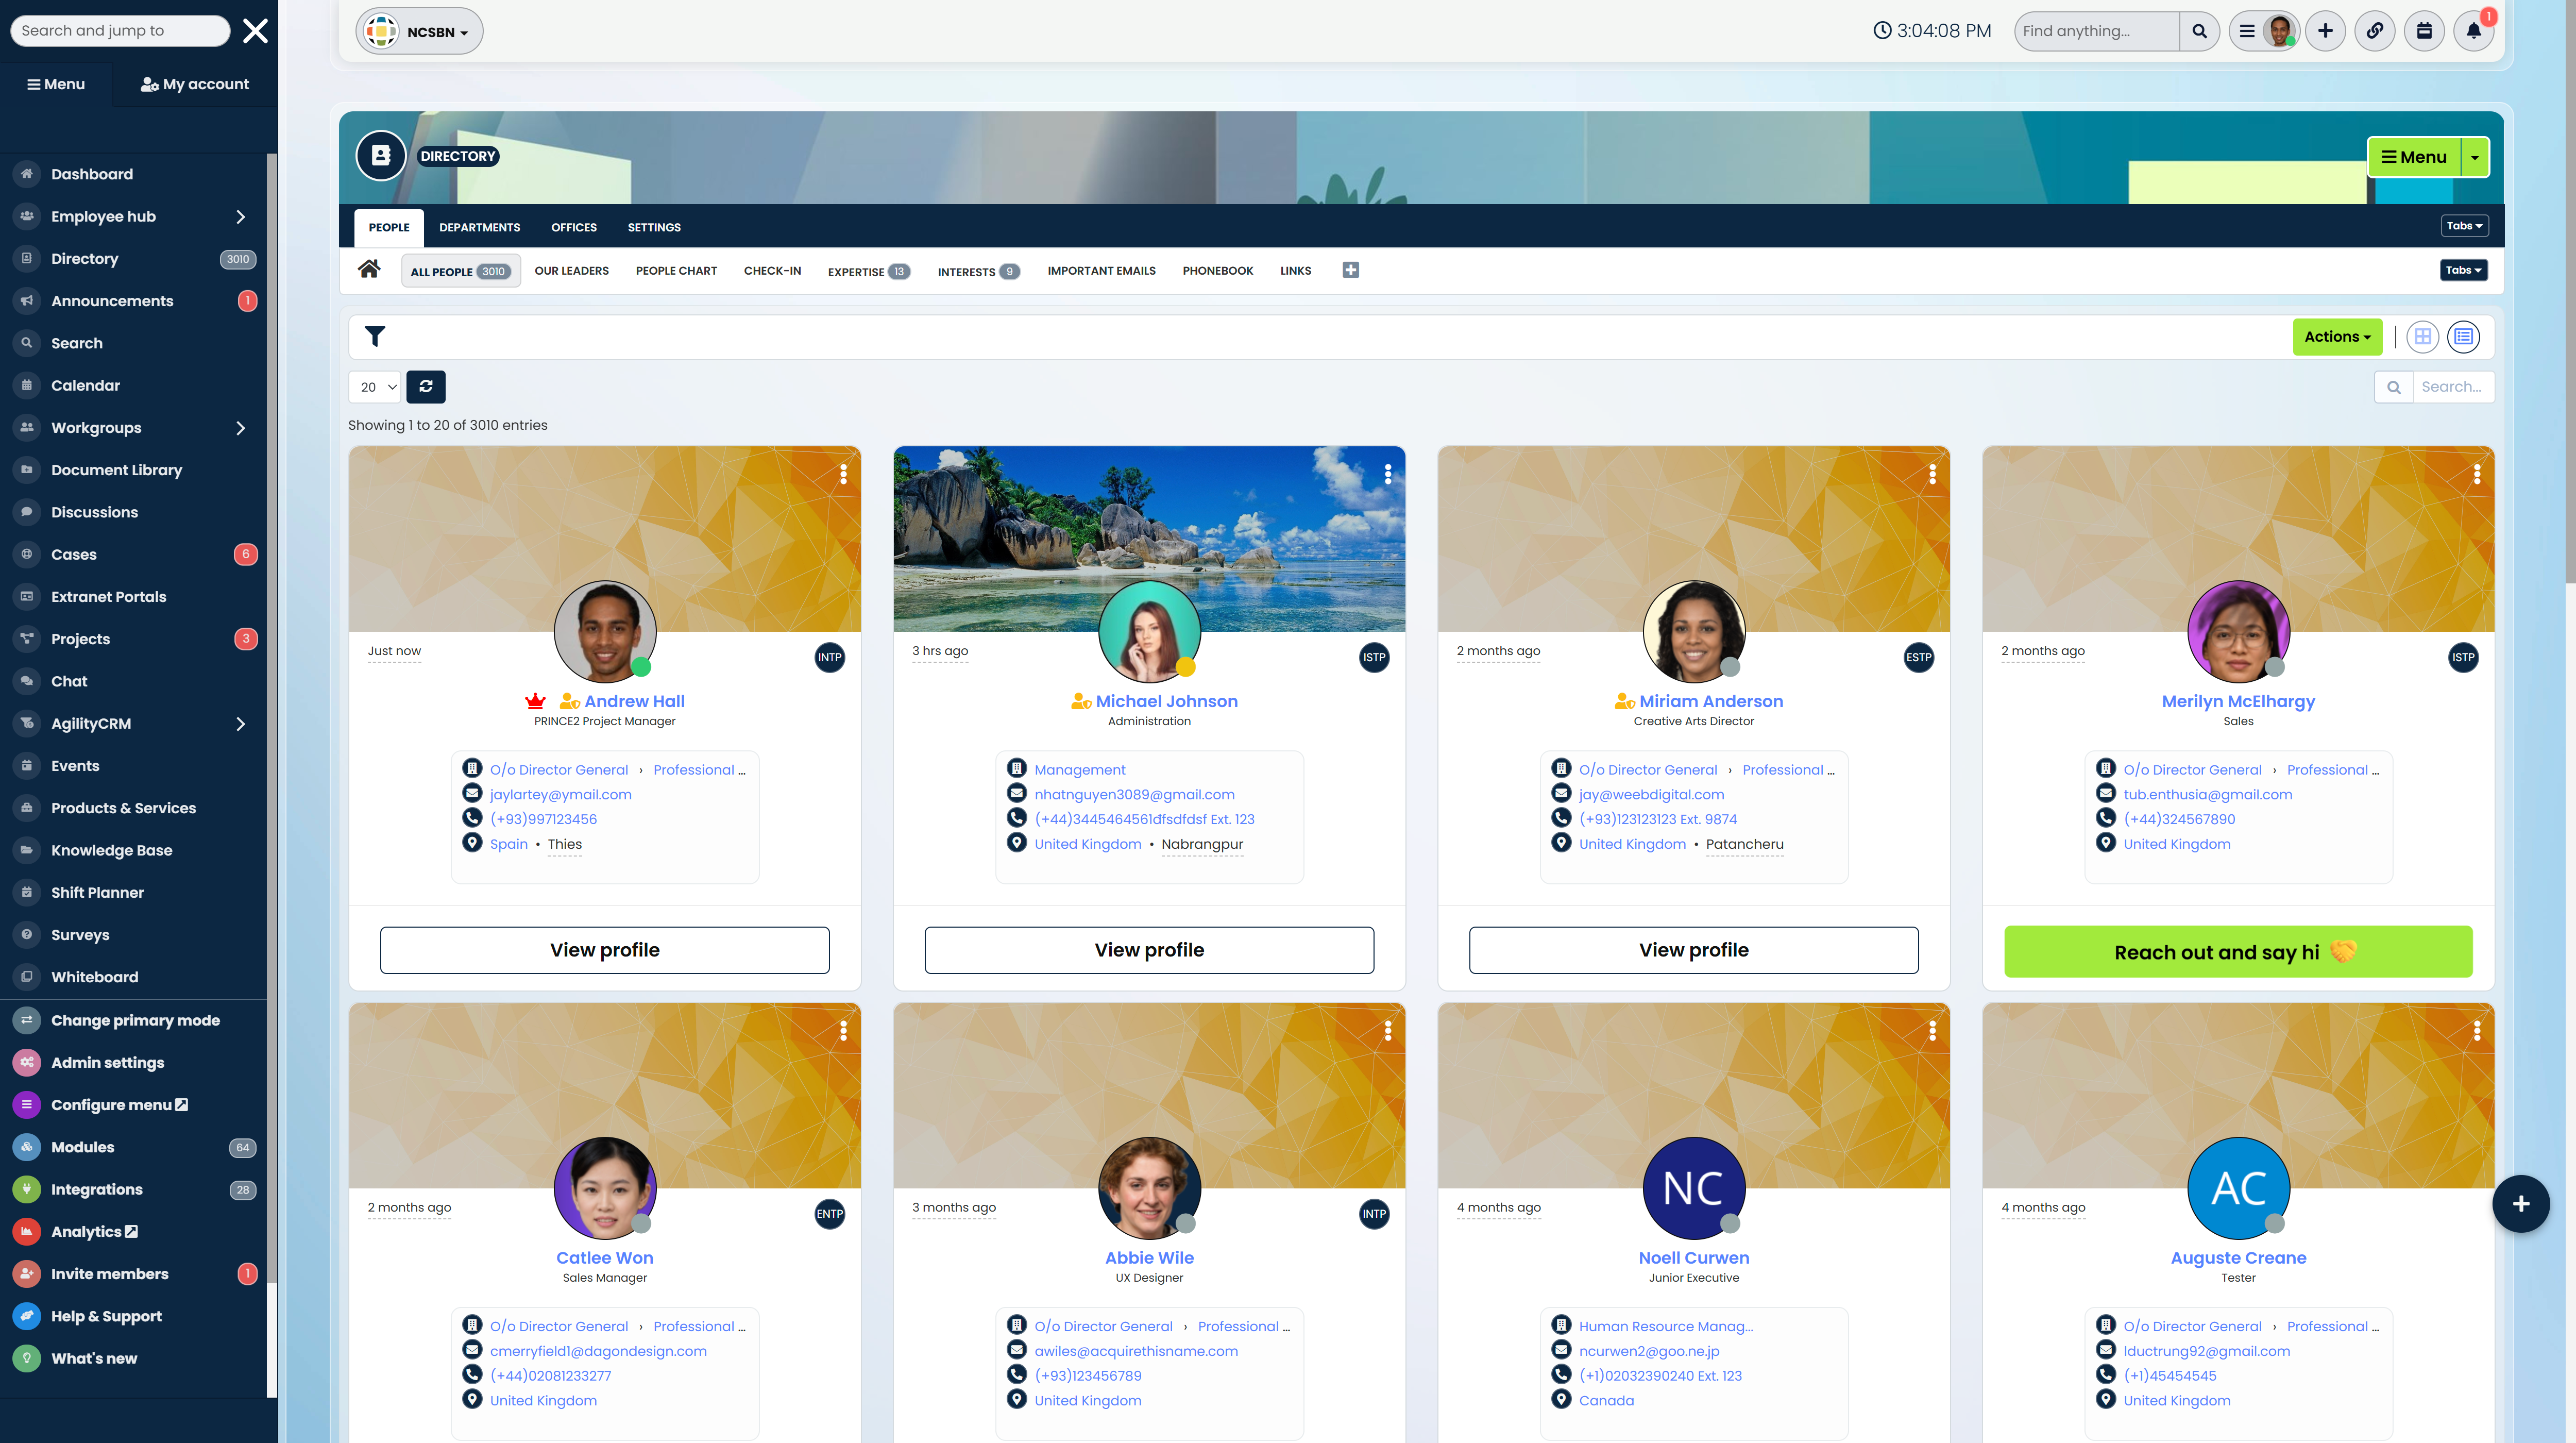Open the filter funnel icon
2576x1443 pixels.
pyautogui.click(x=375, y=337)
